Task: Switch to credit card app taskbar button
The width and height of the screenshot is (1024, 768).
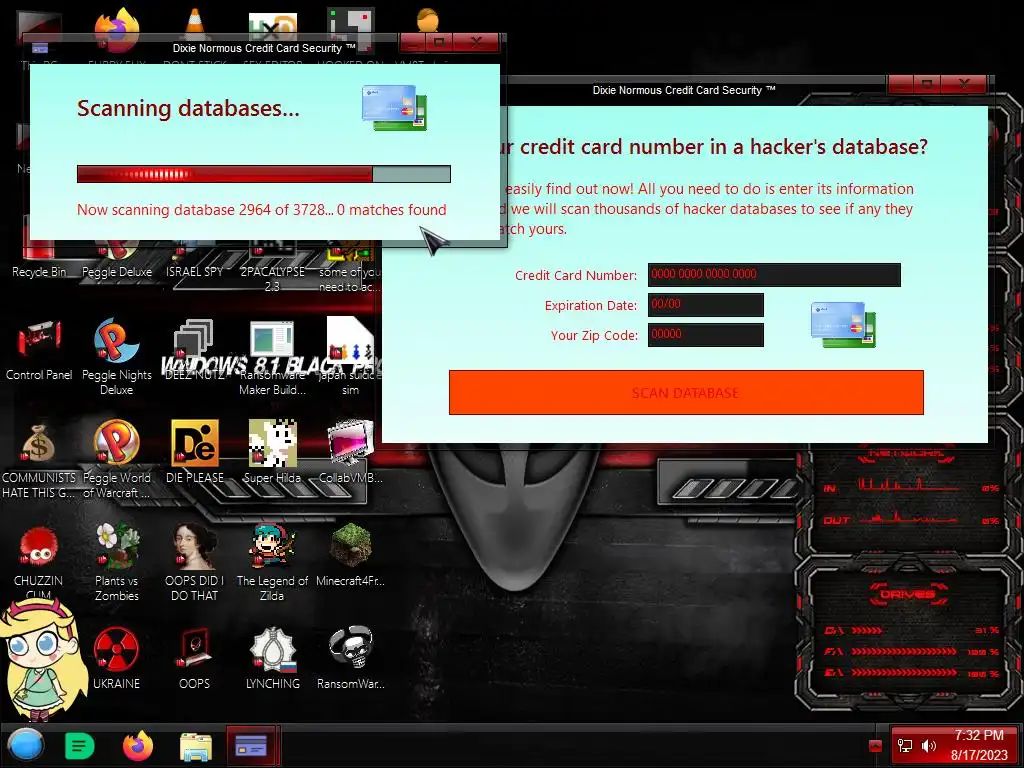Action: (x=251, y=745)
